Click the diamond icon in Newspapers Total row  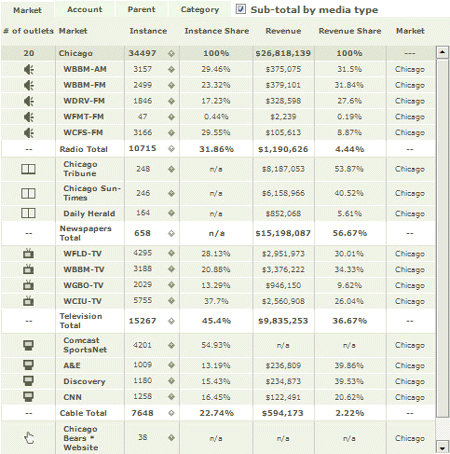coord(171,233)
